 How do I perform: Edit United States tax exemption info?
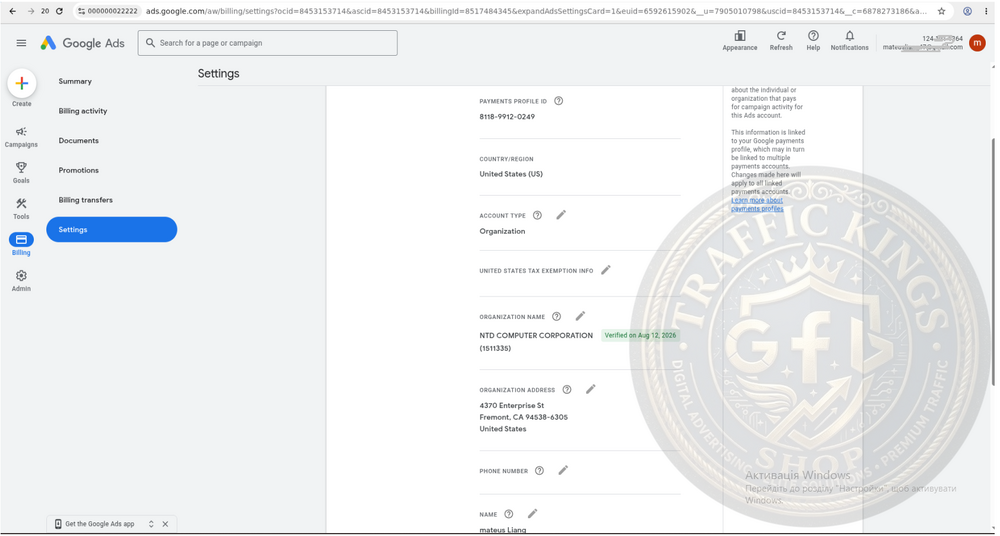click(606, 270)
